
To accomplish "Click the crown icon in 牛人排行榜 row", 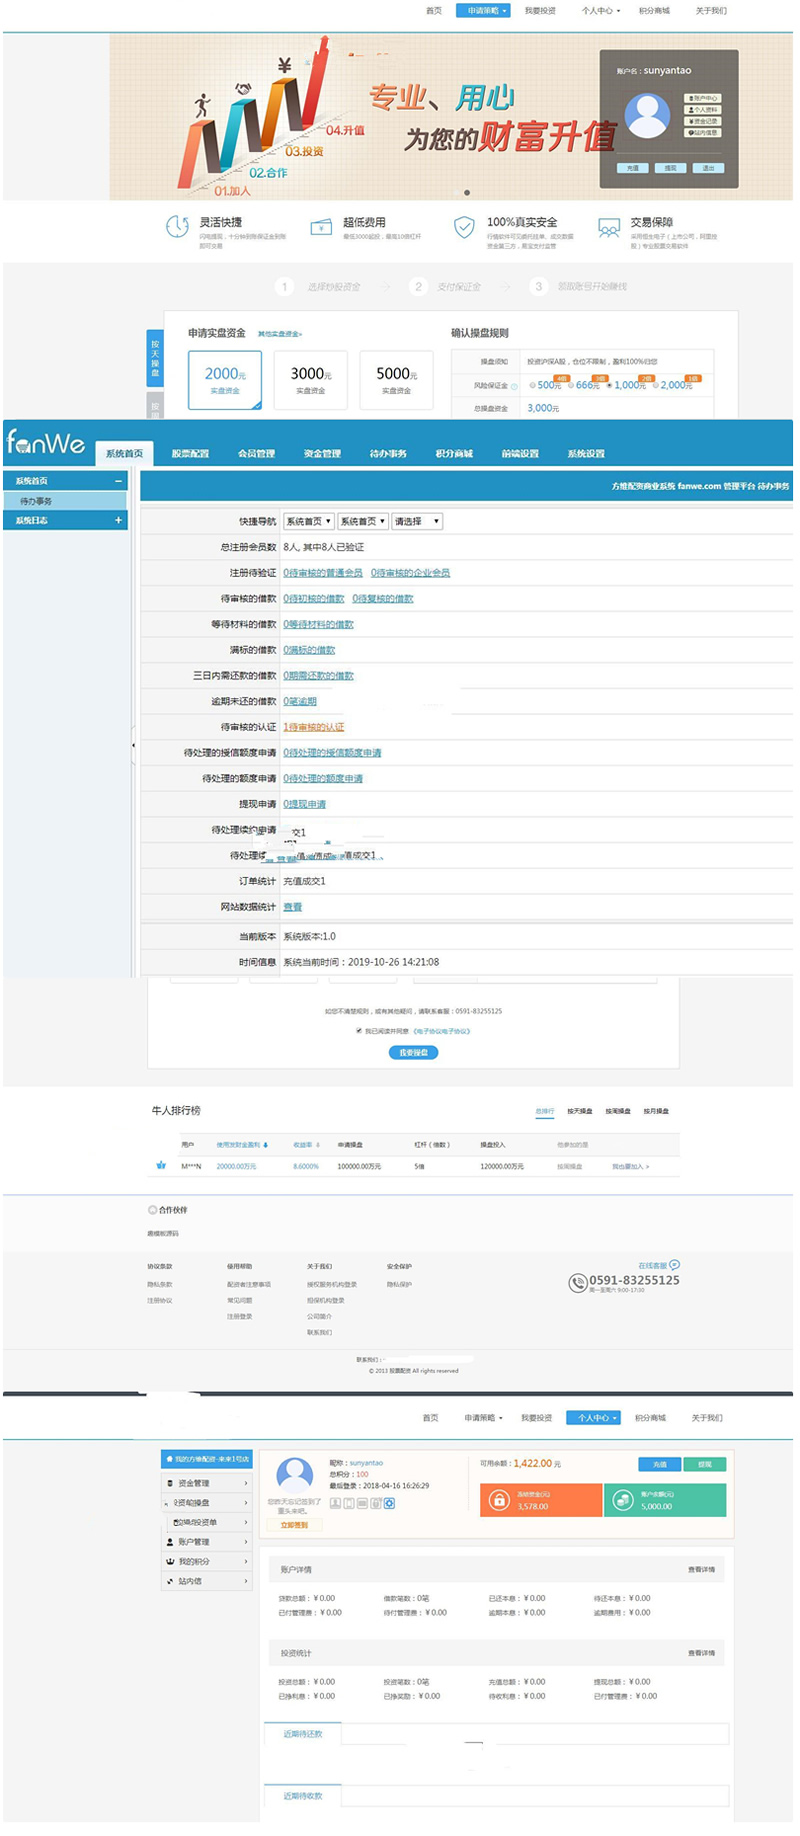I will pyautogui.click(x=161, y=1166).
